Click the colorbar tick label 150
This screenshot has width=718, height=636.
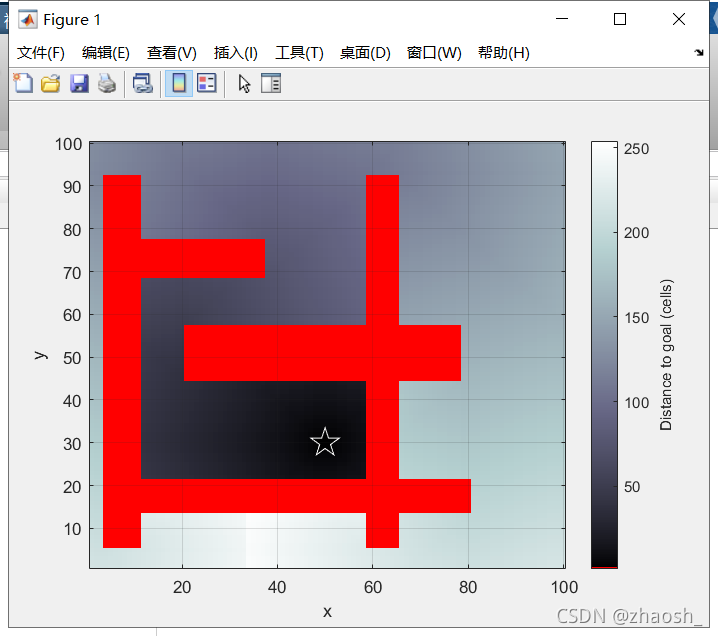(636, 318)
